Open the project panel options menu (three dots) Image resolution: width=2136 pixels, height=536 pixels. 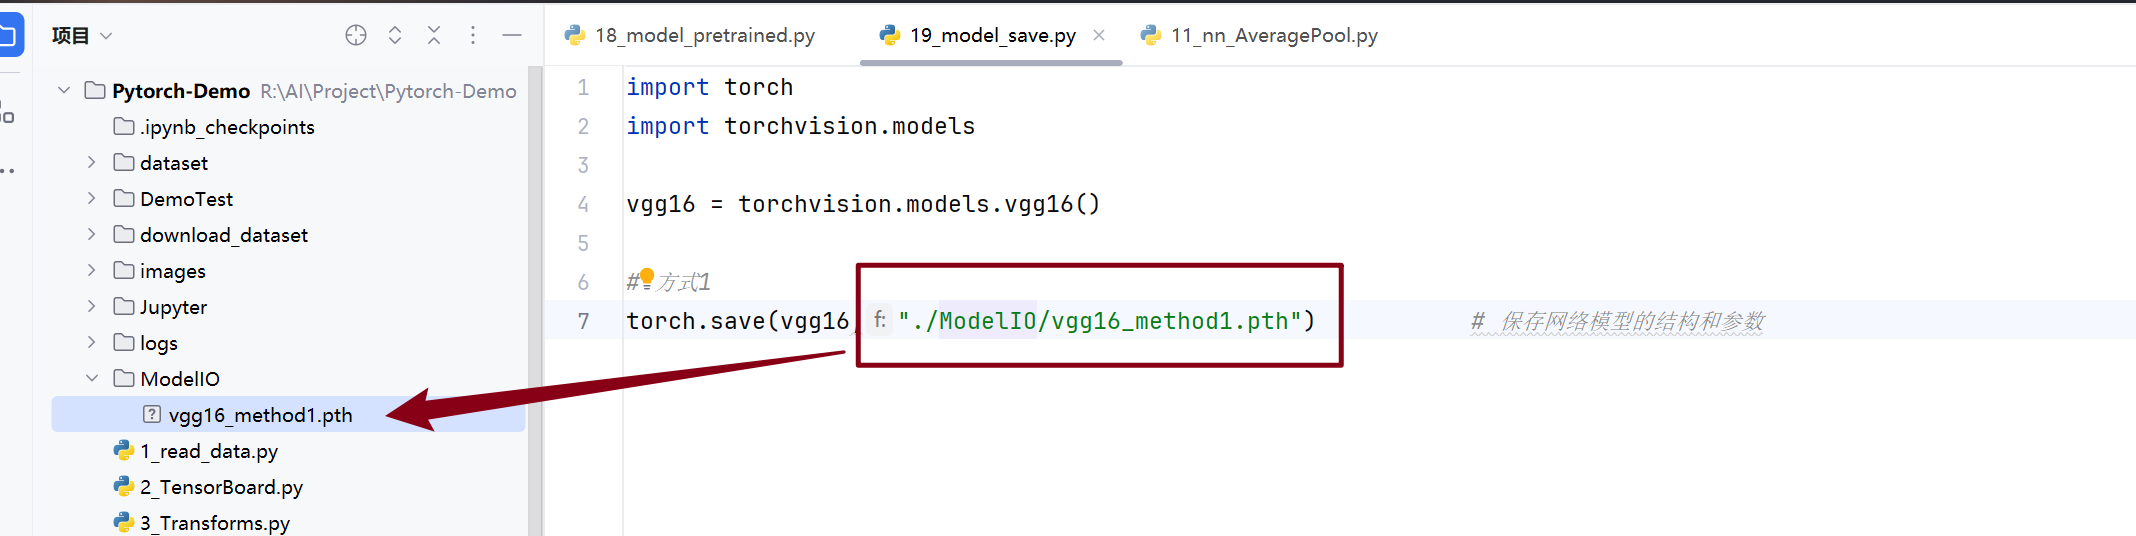pyautogui.click(x=473, y=35)
